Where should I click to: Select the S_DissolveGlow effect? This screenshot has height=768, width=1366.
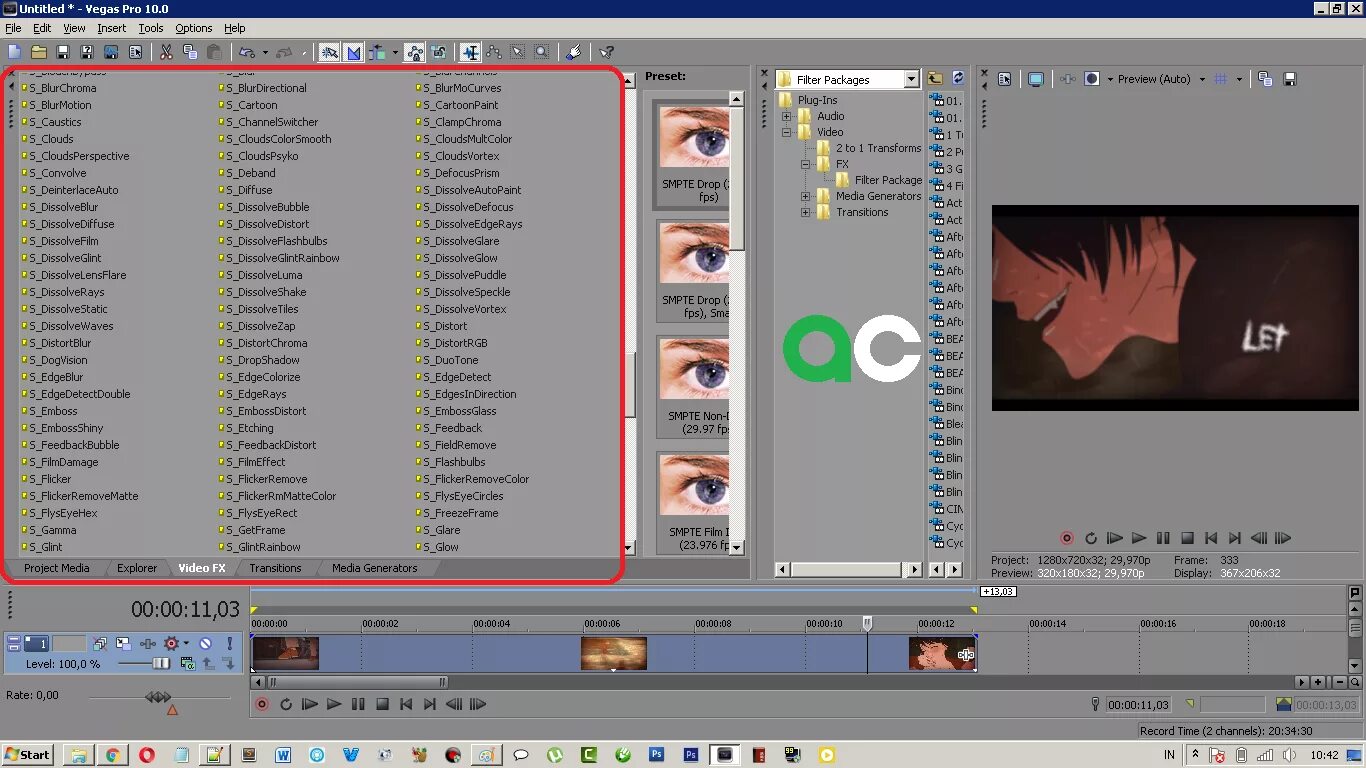pos(460,258)
